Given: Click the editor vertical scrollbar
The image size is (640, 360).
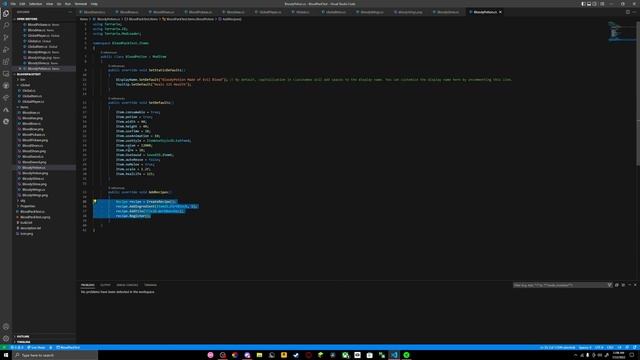Looking at the screenshot, I should (638, 93).
